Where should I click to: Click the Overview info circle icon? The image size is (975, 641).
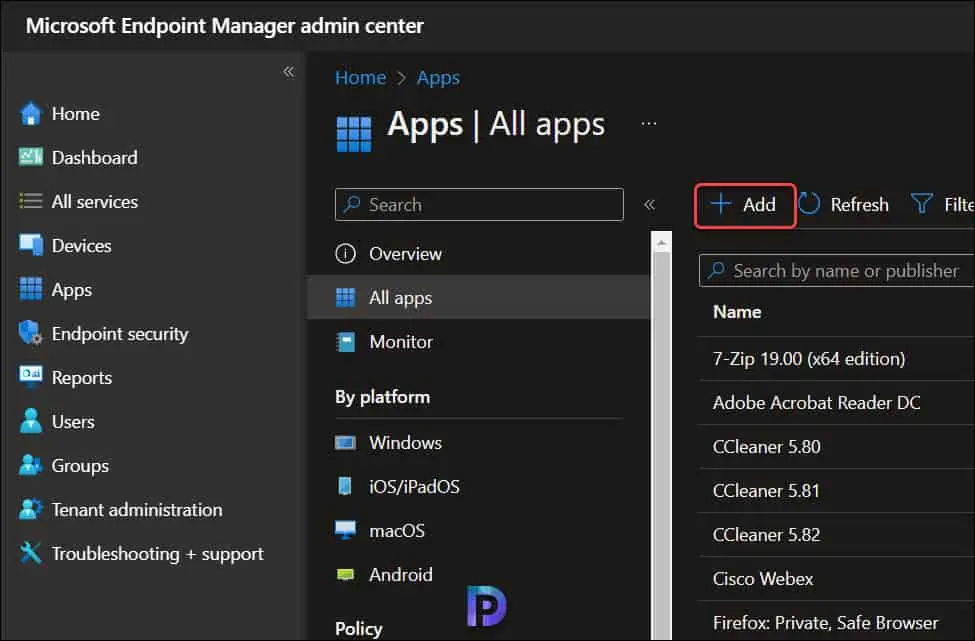click(345, 254)
